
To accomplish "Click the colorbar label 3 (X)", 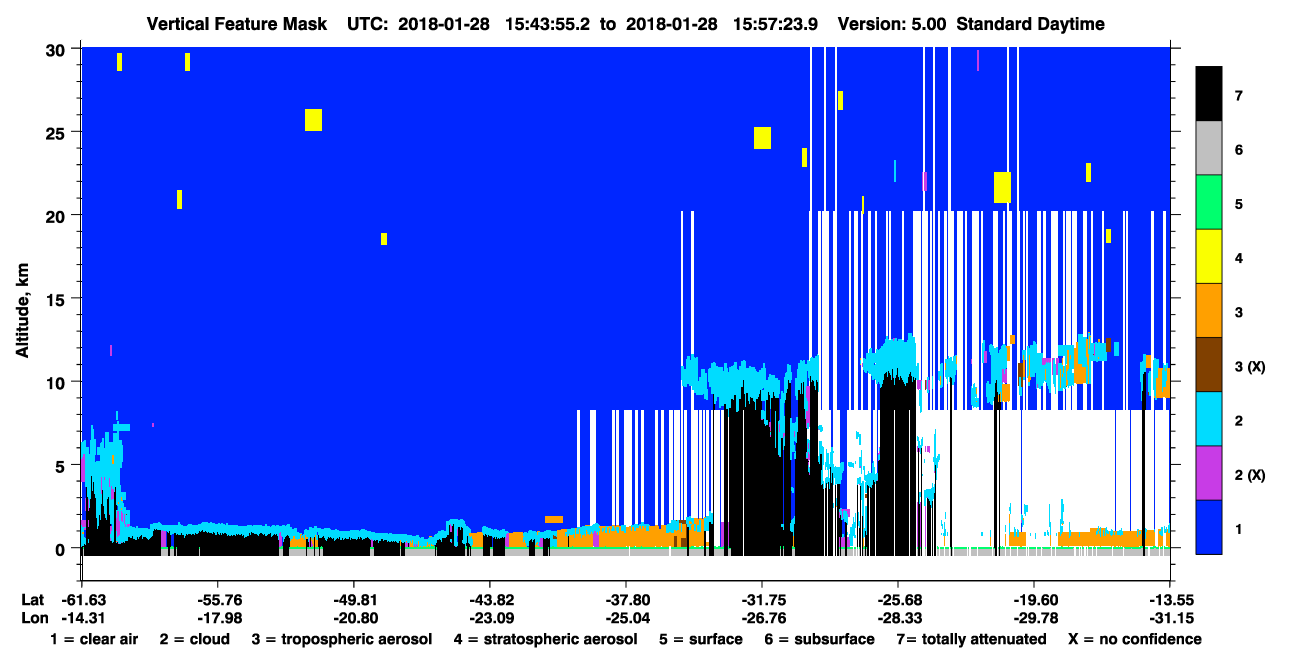I will (x=1249, y=366).
